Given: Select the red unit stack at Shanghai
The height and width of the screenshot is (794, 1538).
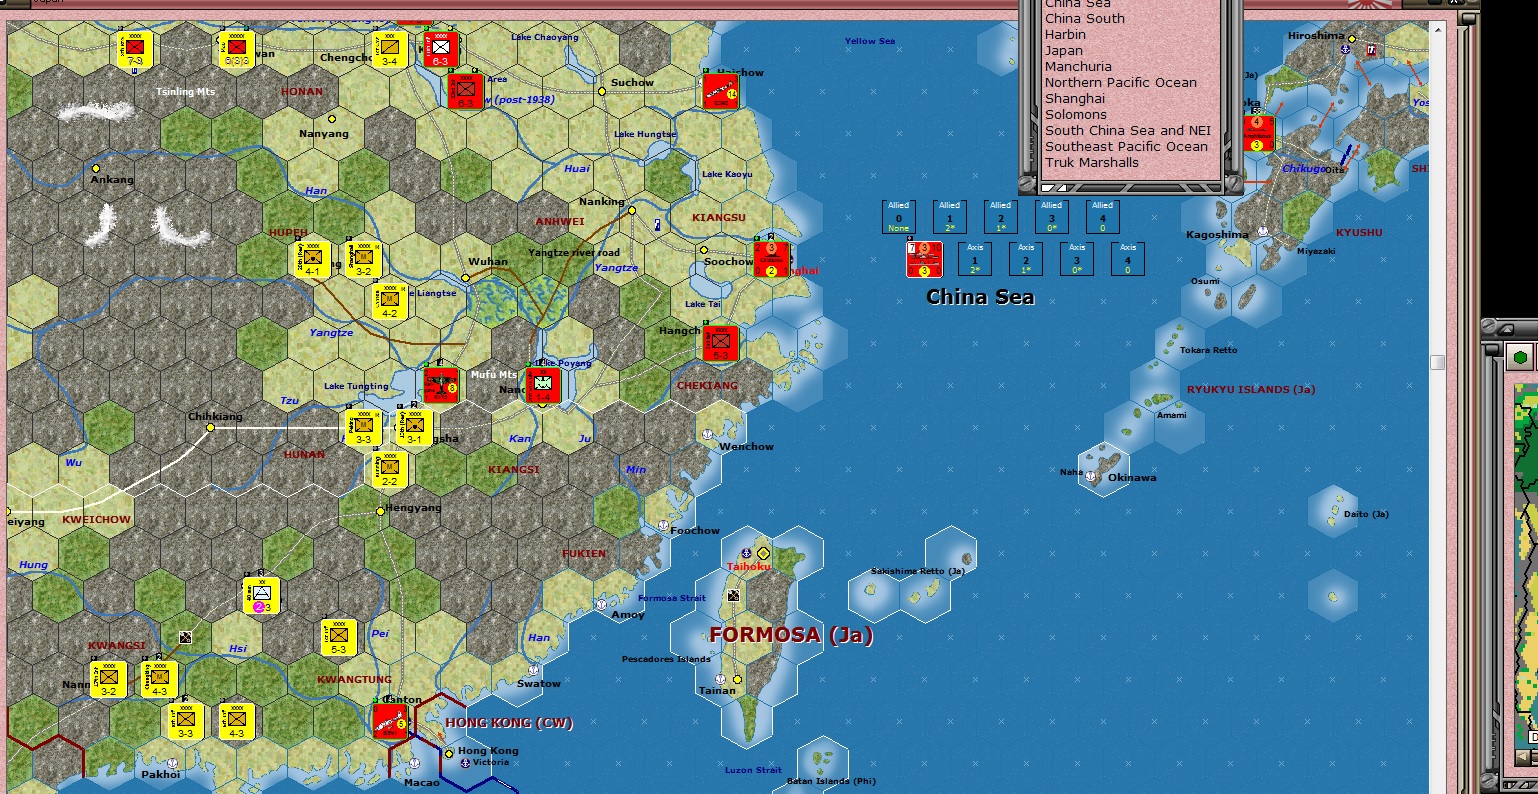Looking at the screenshot, I should pos(771,258).
